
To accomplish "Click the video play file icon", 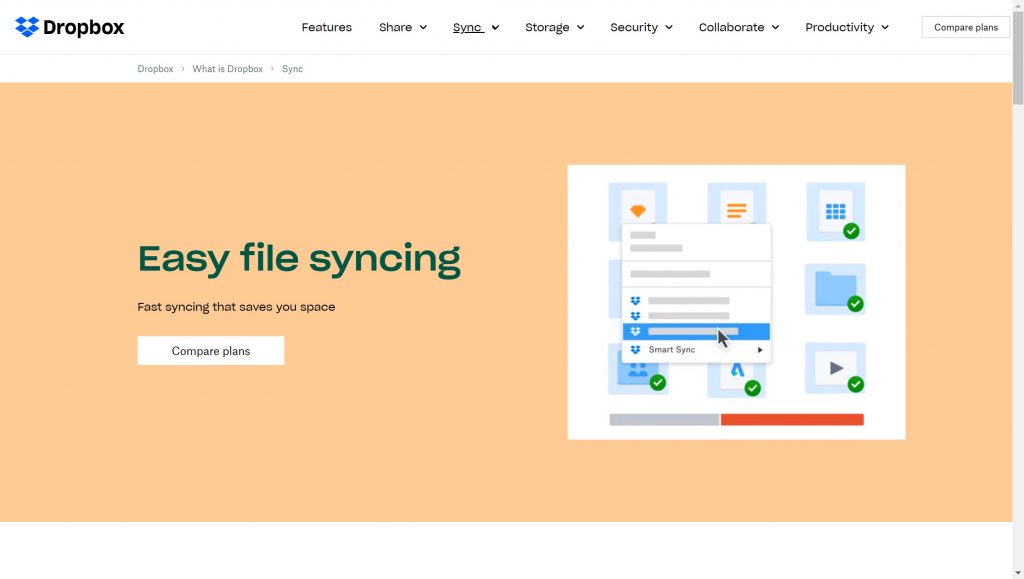I will coord(836,368).
